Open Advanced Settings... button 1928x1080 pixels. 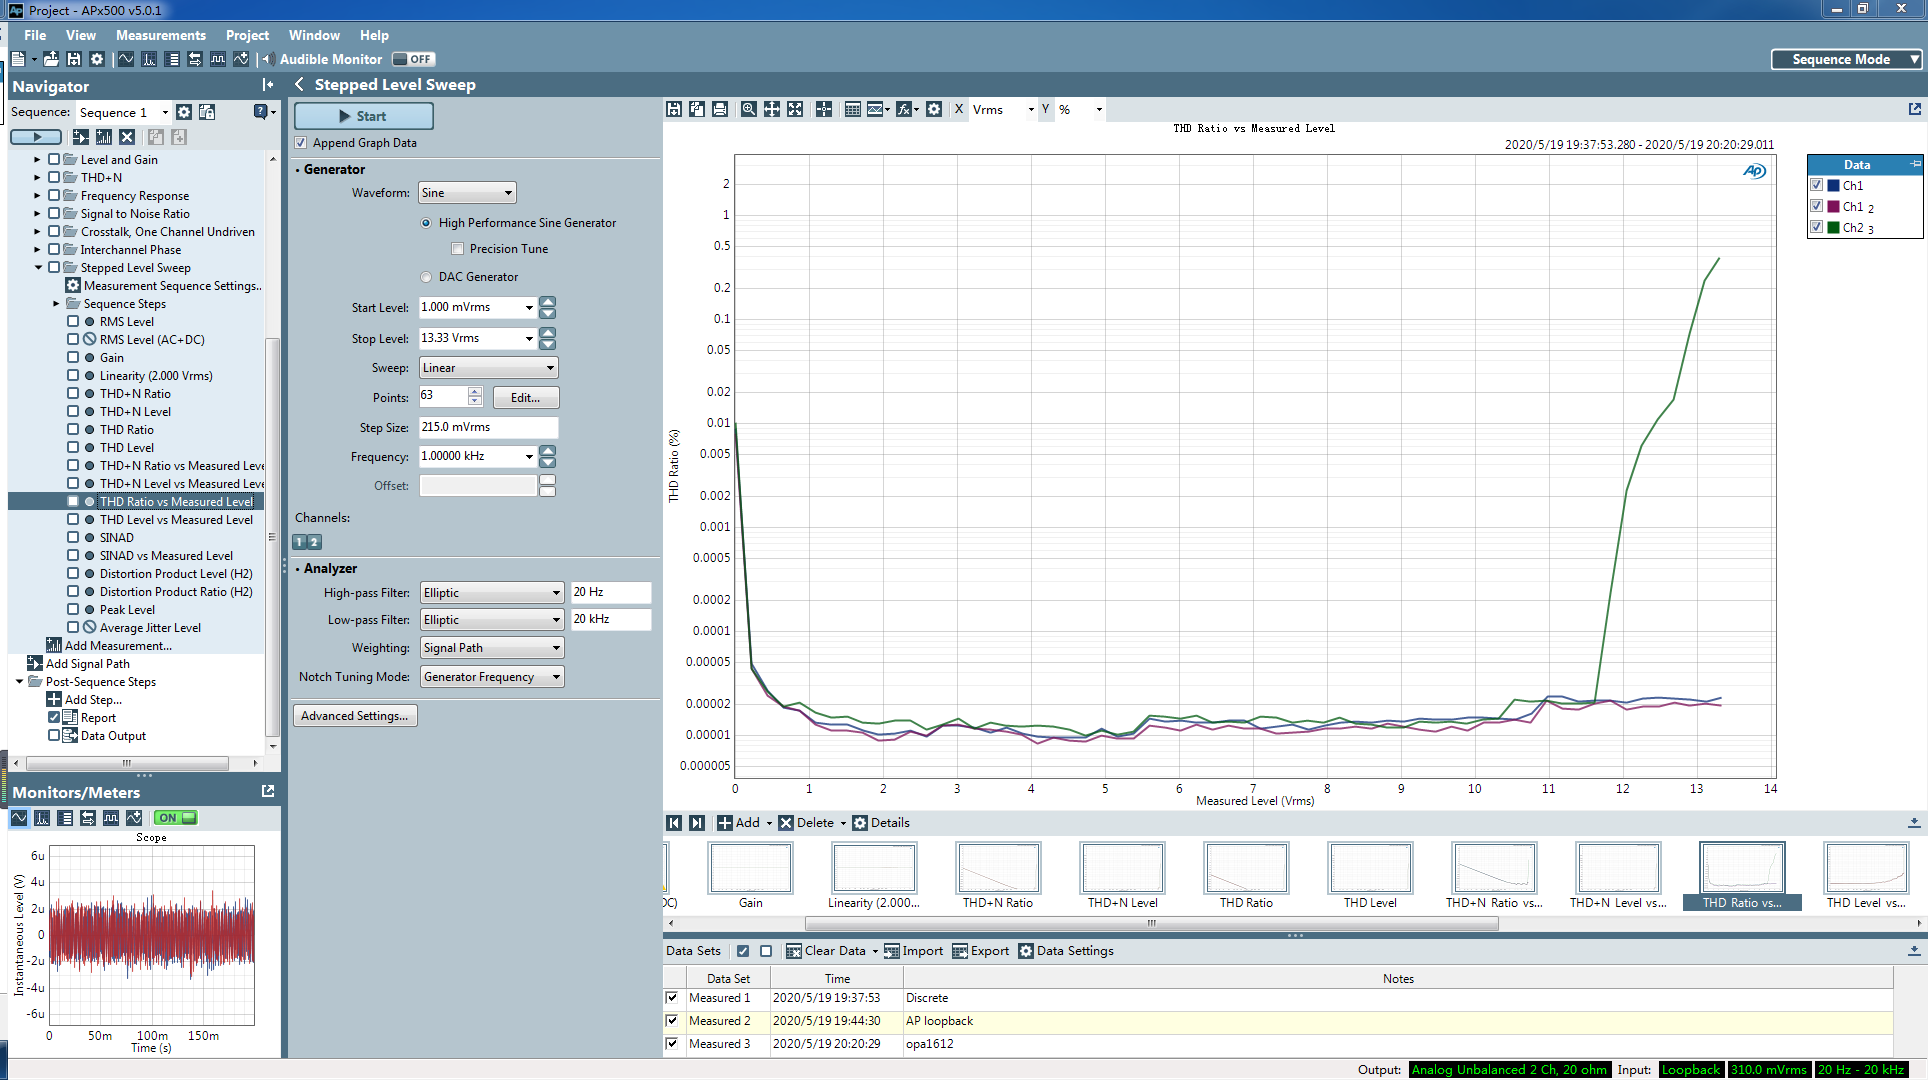tap(355, 716)
